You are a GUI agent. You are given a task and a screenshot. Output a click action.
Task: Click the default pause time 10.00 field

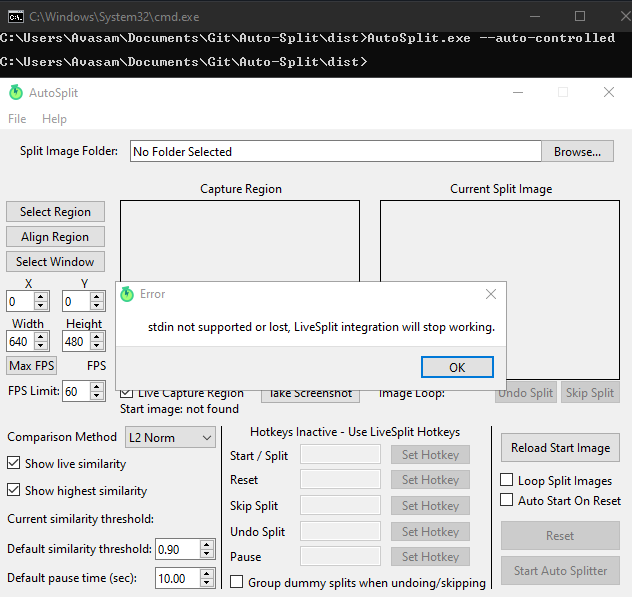[x=178, y=578]
